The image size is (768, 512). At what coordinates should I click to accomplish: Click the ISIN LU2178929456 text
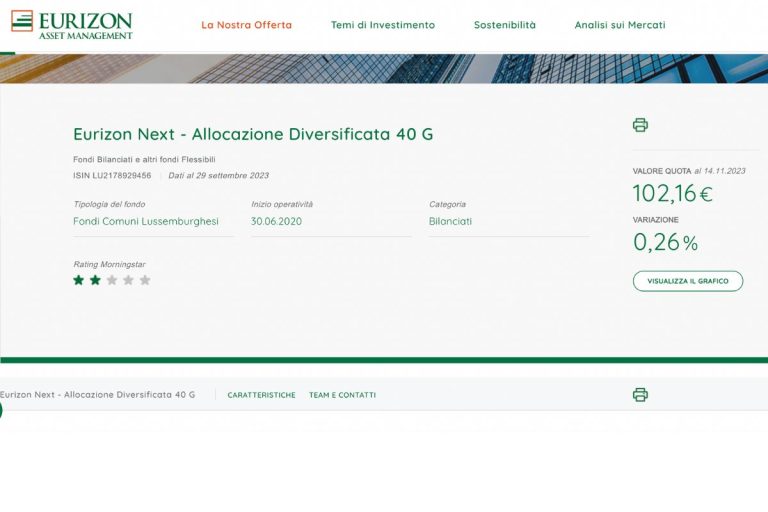point(112,175)
